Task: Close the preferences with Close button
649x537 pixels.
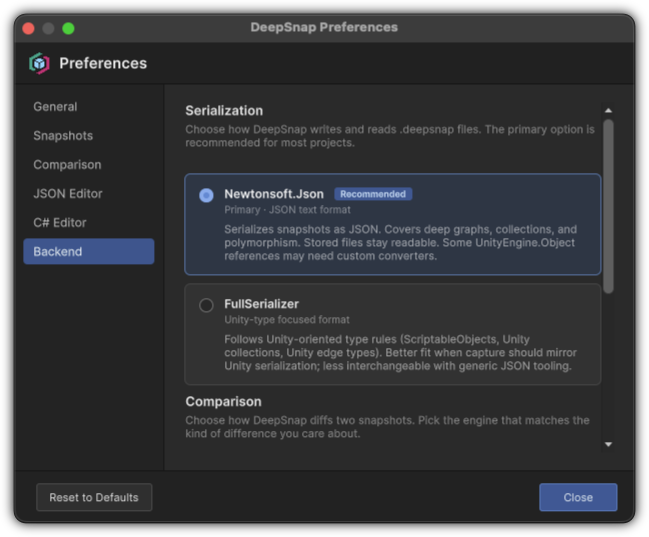Action: [578, 497]
